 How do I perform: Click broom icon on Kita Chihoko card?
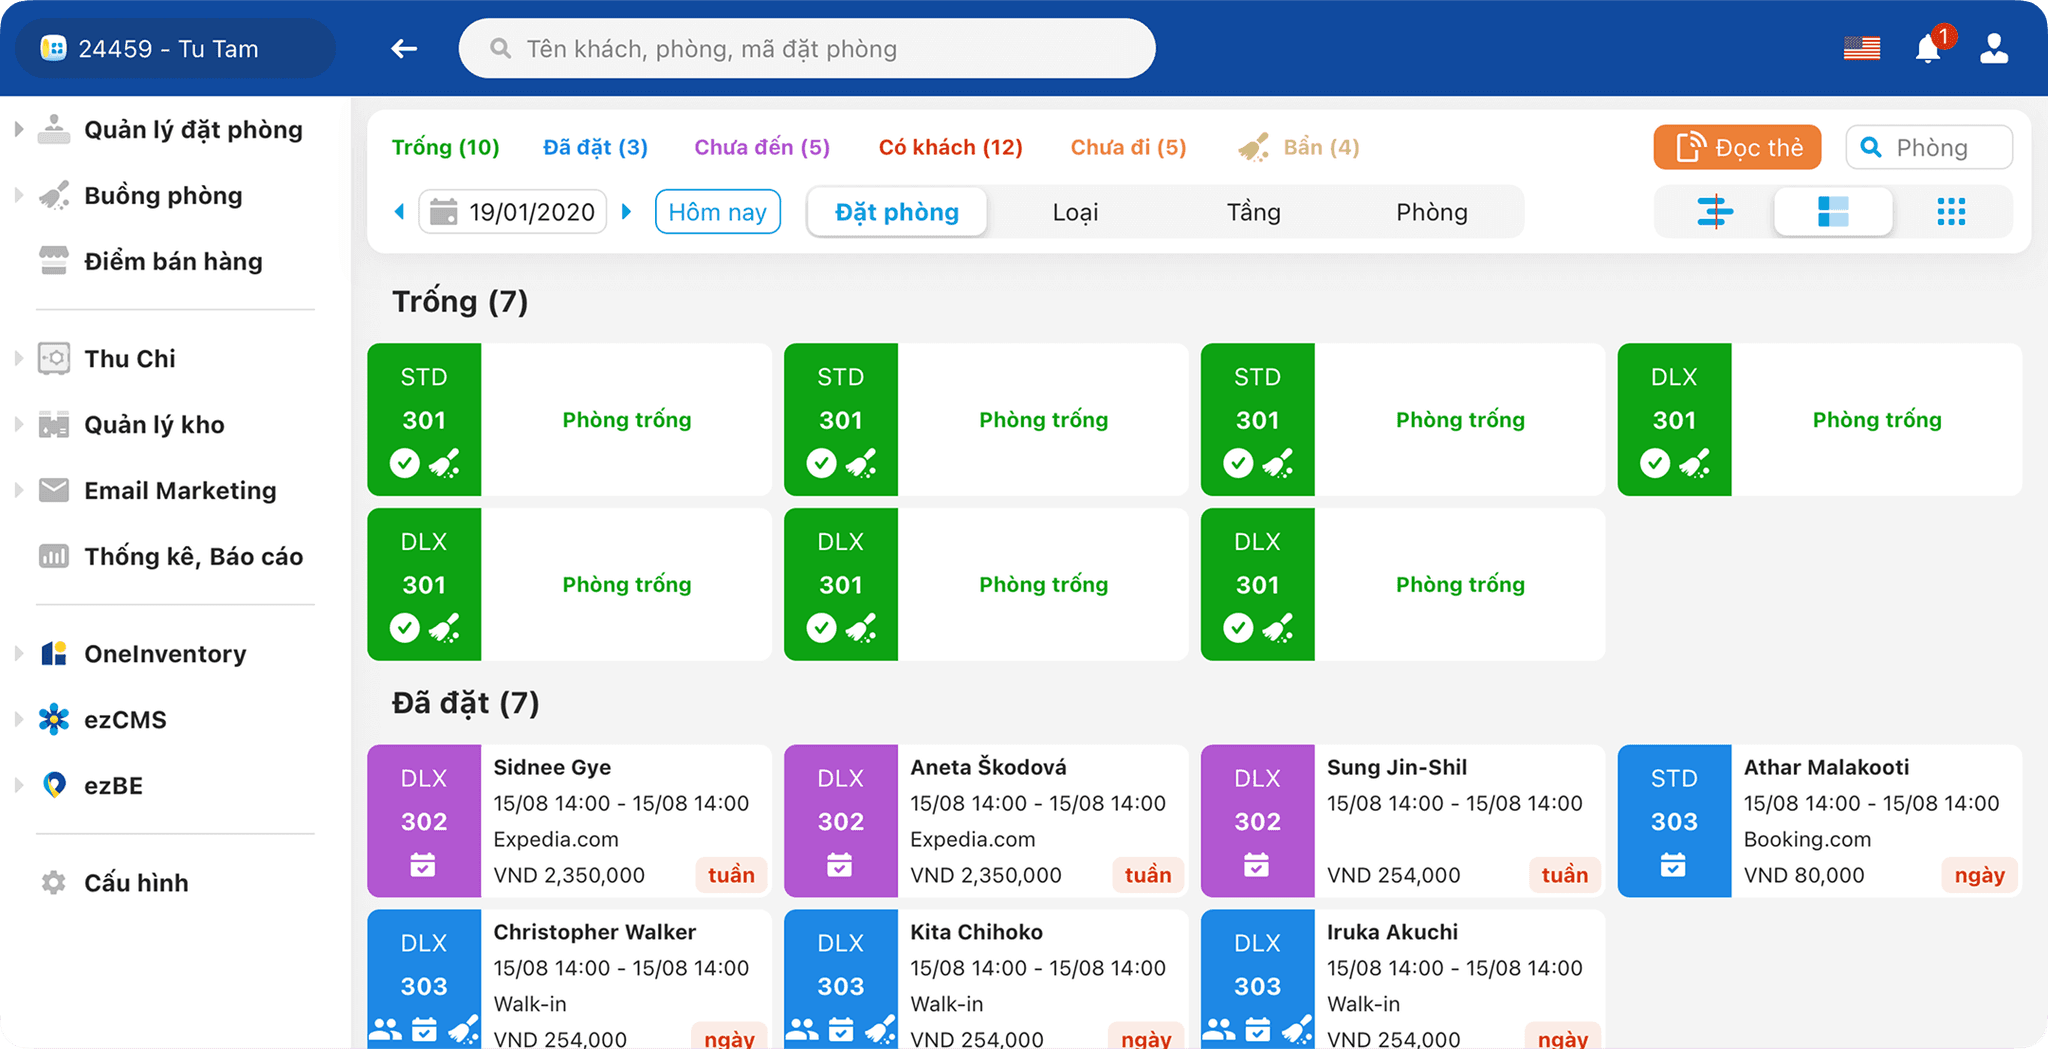tap(880, 1029)
